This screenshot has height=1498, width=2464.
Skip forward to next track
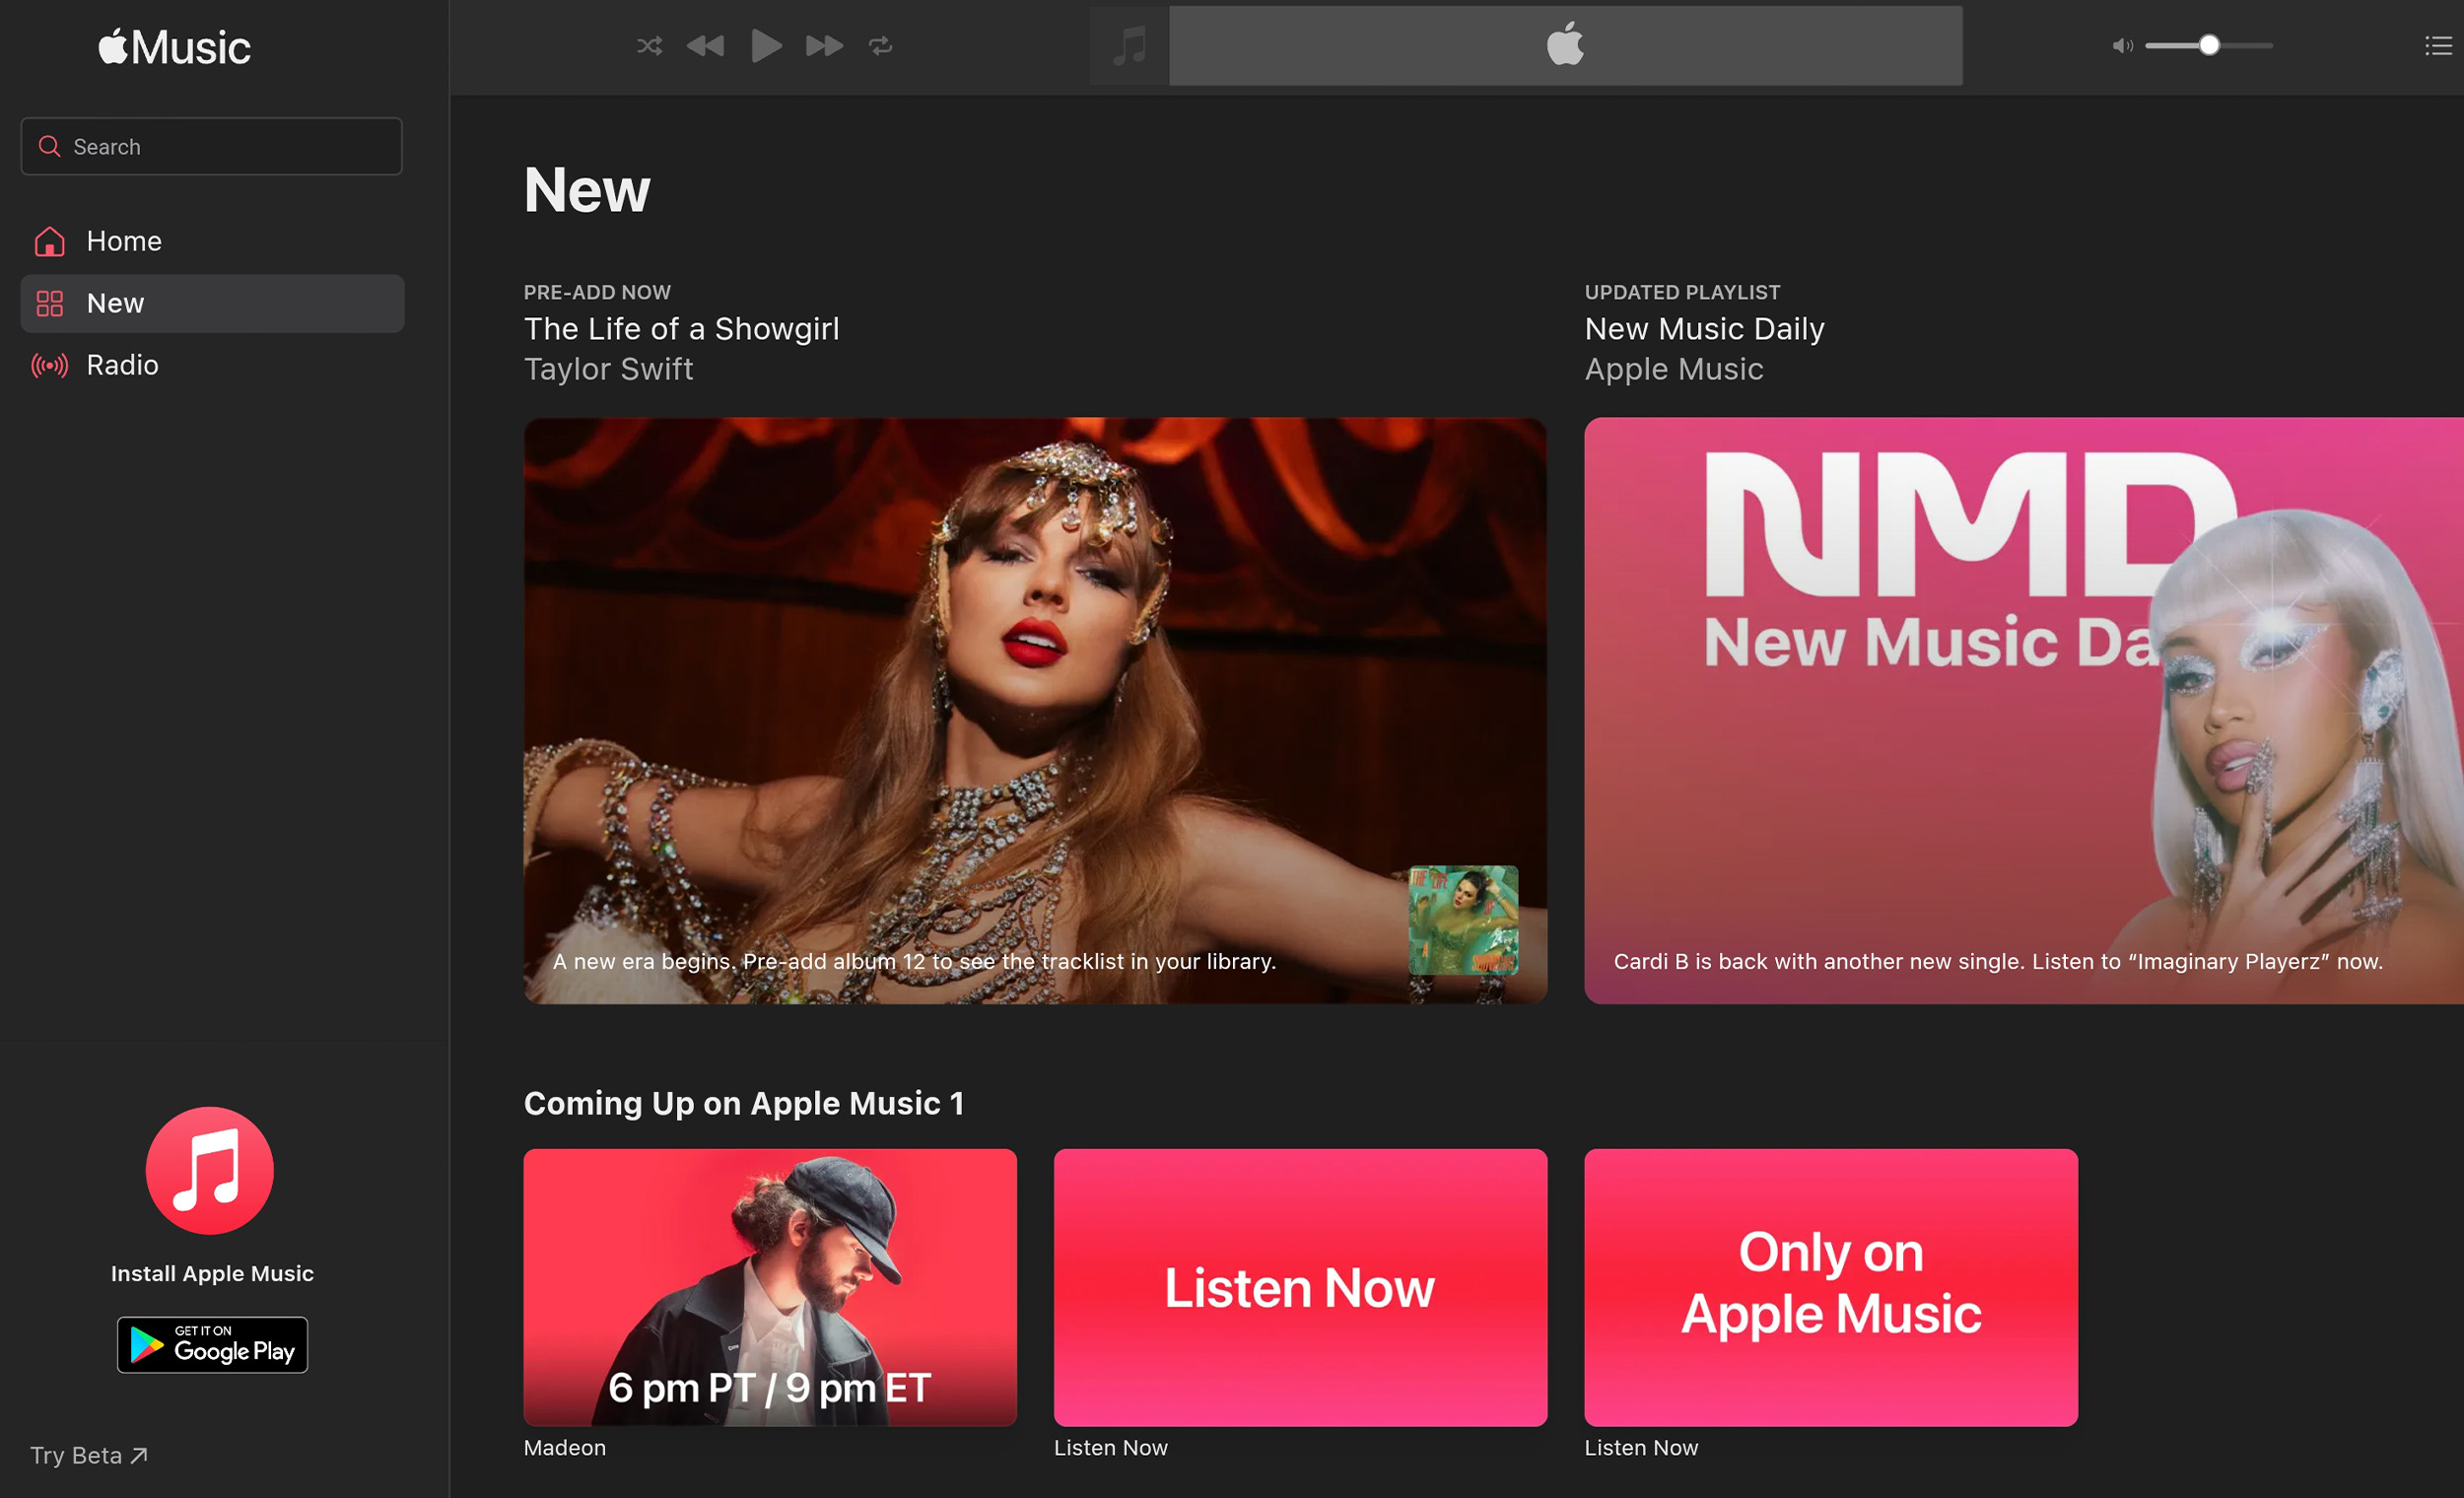(x=824, y=46)
